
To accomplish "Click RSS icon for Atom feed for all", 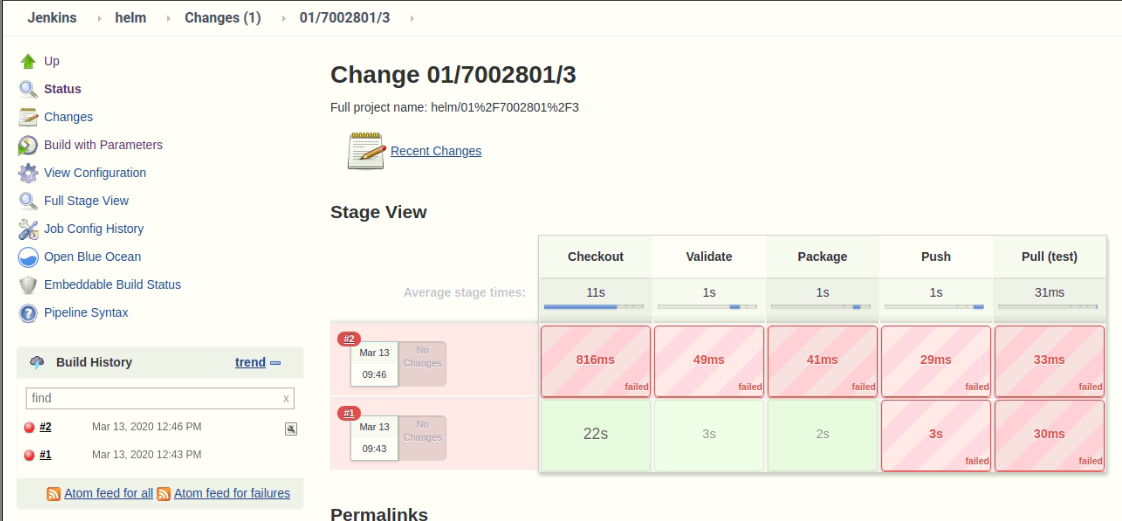I will (x=54, y=494).
